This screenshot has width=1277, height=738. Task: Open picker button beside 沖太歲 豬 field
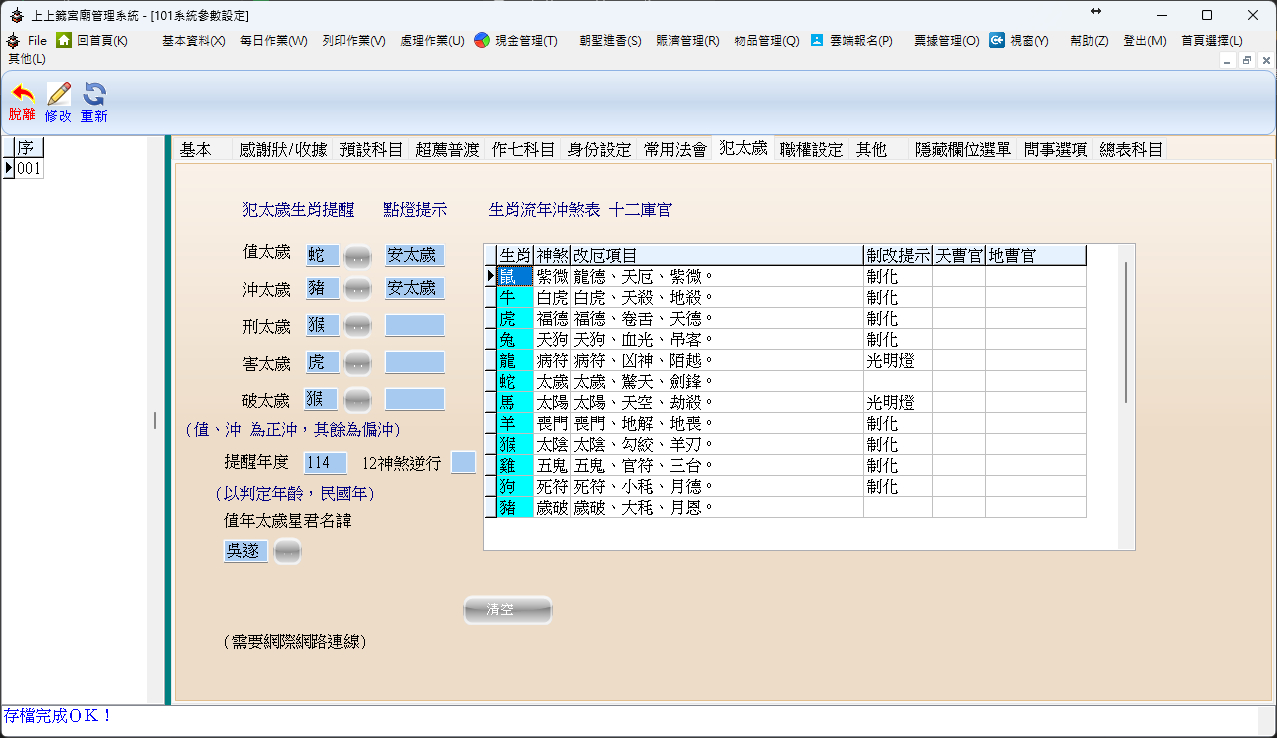(x=357, y=290)
